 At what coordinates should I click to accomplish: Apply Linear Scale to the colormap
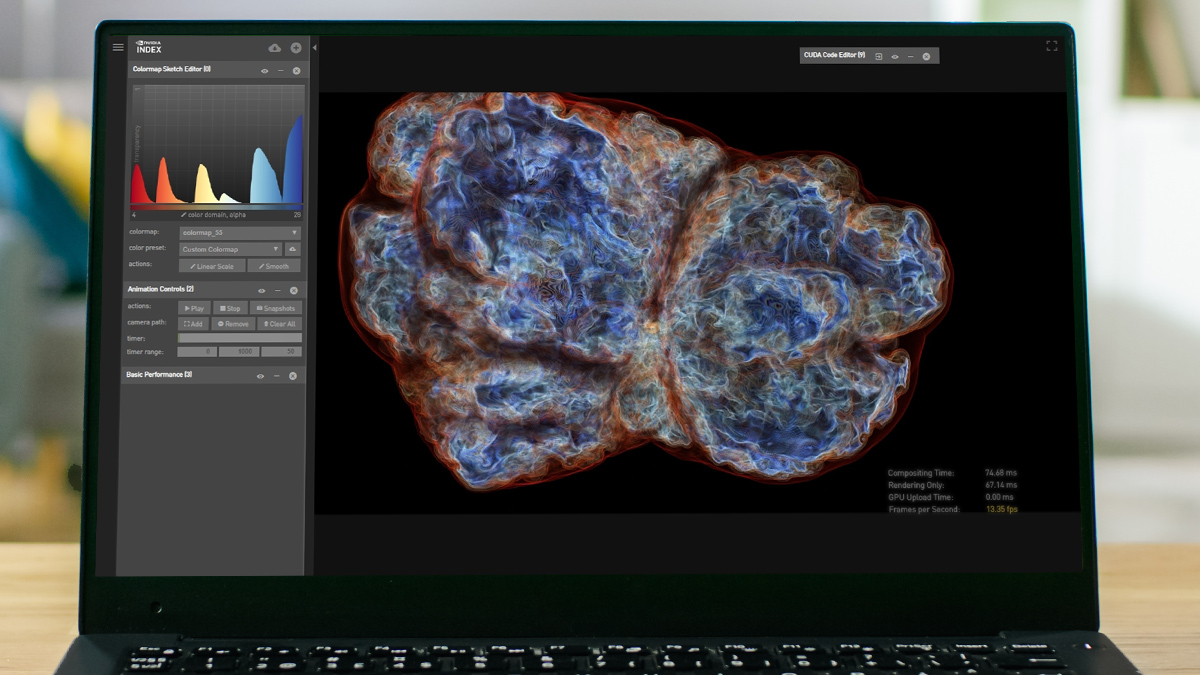(212, 265)
